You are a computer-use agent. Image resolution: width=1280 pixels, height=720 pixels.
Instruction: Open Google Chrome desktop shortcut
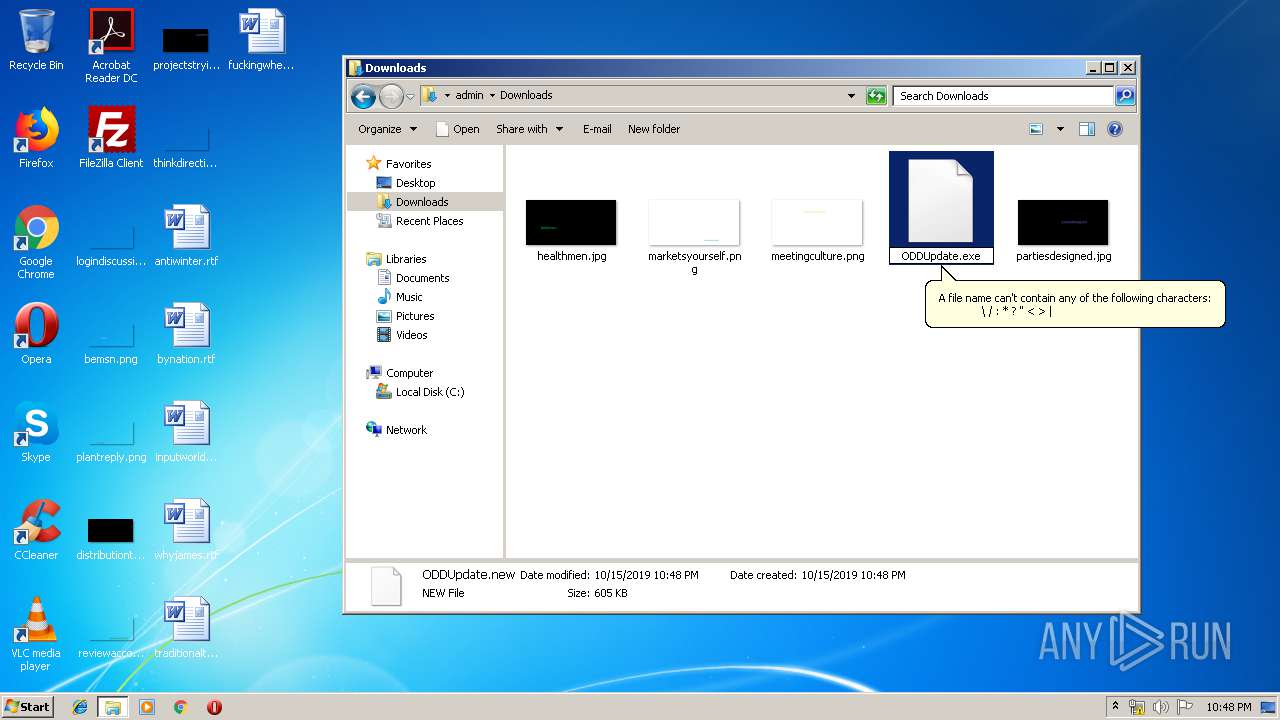tap(36, 242)
